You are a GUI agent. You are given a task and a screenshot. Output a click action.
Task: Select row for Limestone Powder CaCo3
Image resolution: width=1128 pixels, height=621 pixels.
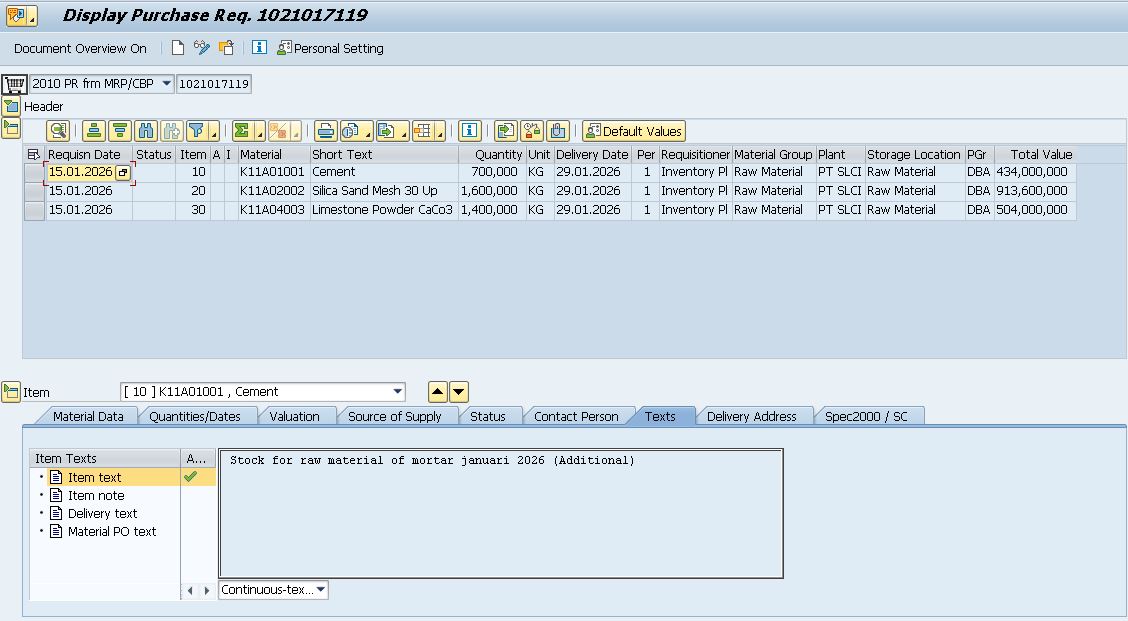[34, 210]
